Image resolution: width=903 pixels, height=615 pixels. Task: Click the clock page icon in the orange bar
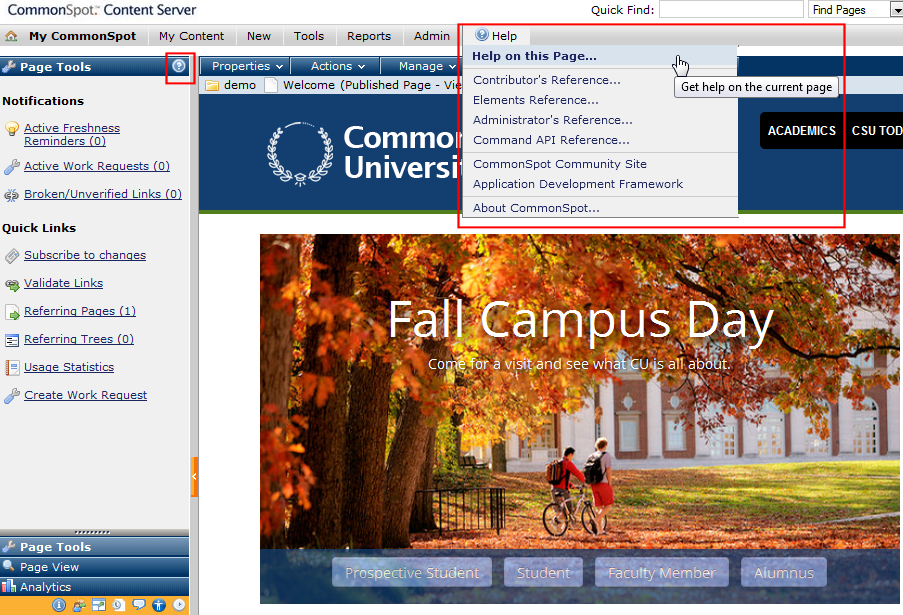pyautogui.click(x=118, y=605)
